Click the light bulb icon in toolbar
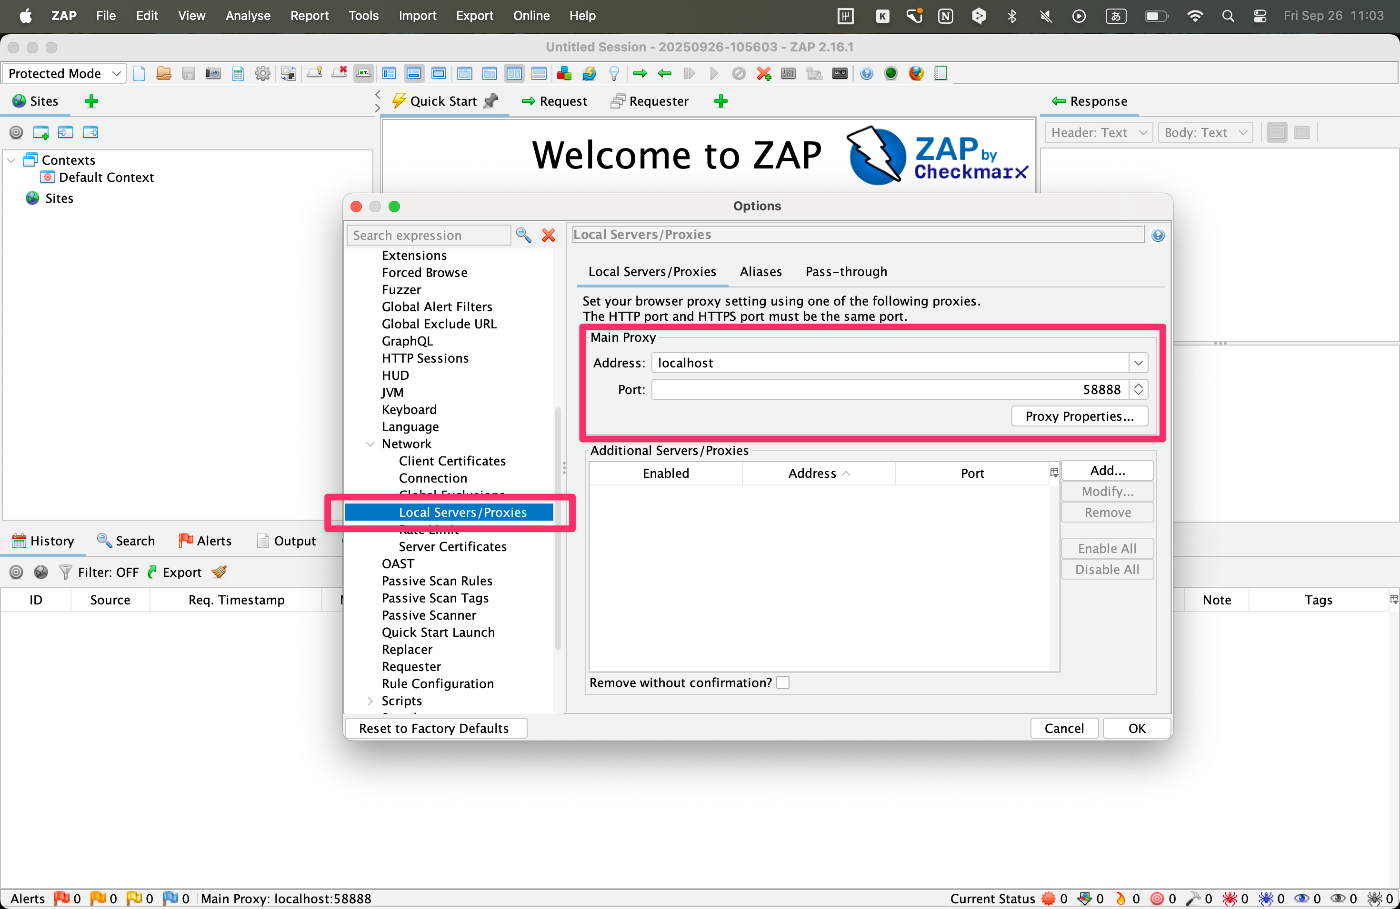The width and height of the screenshot is (1400, 909). (x=614, y=73)
